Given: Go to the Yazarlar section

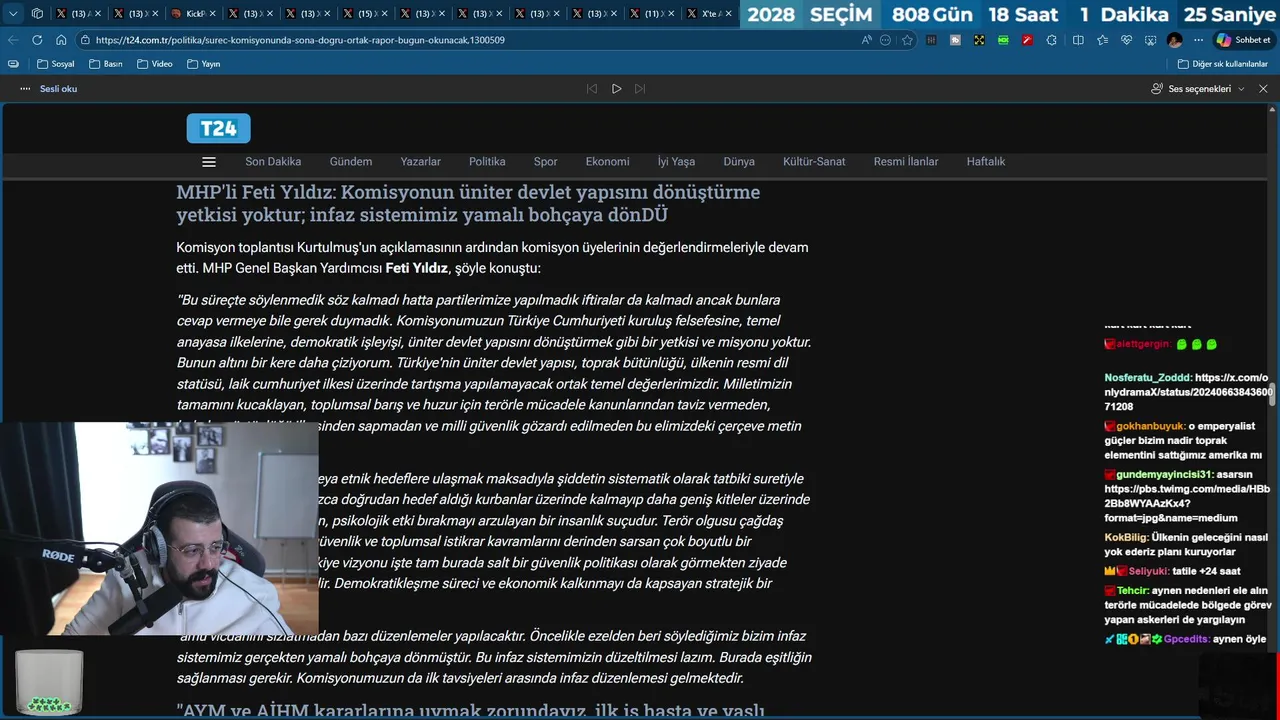Looking at the screenshot, I should 421,162.
